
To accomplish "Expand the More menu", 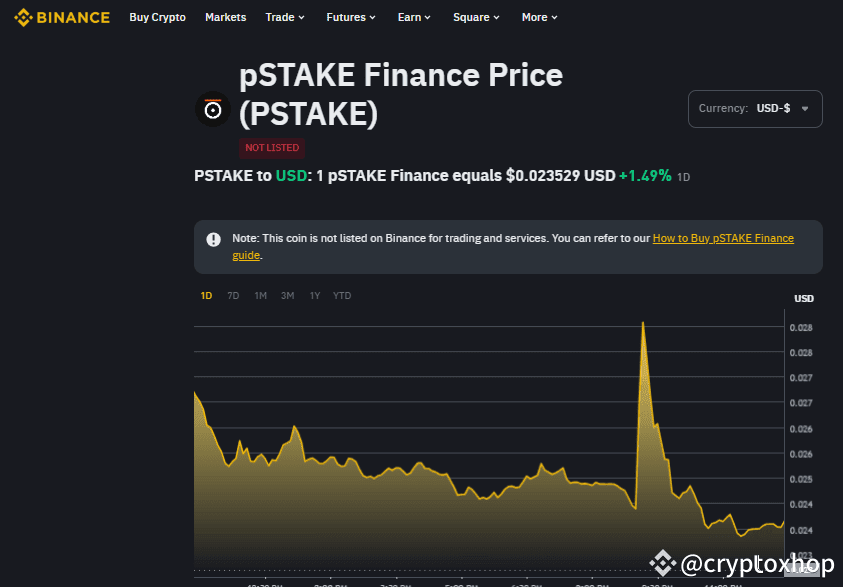I will point(539,17).
